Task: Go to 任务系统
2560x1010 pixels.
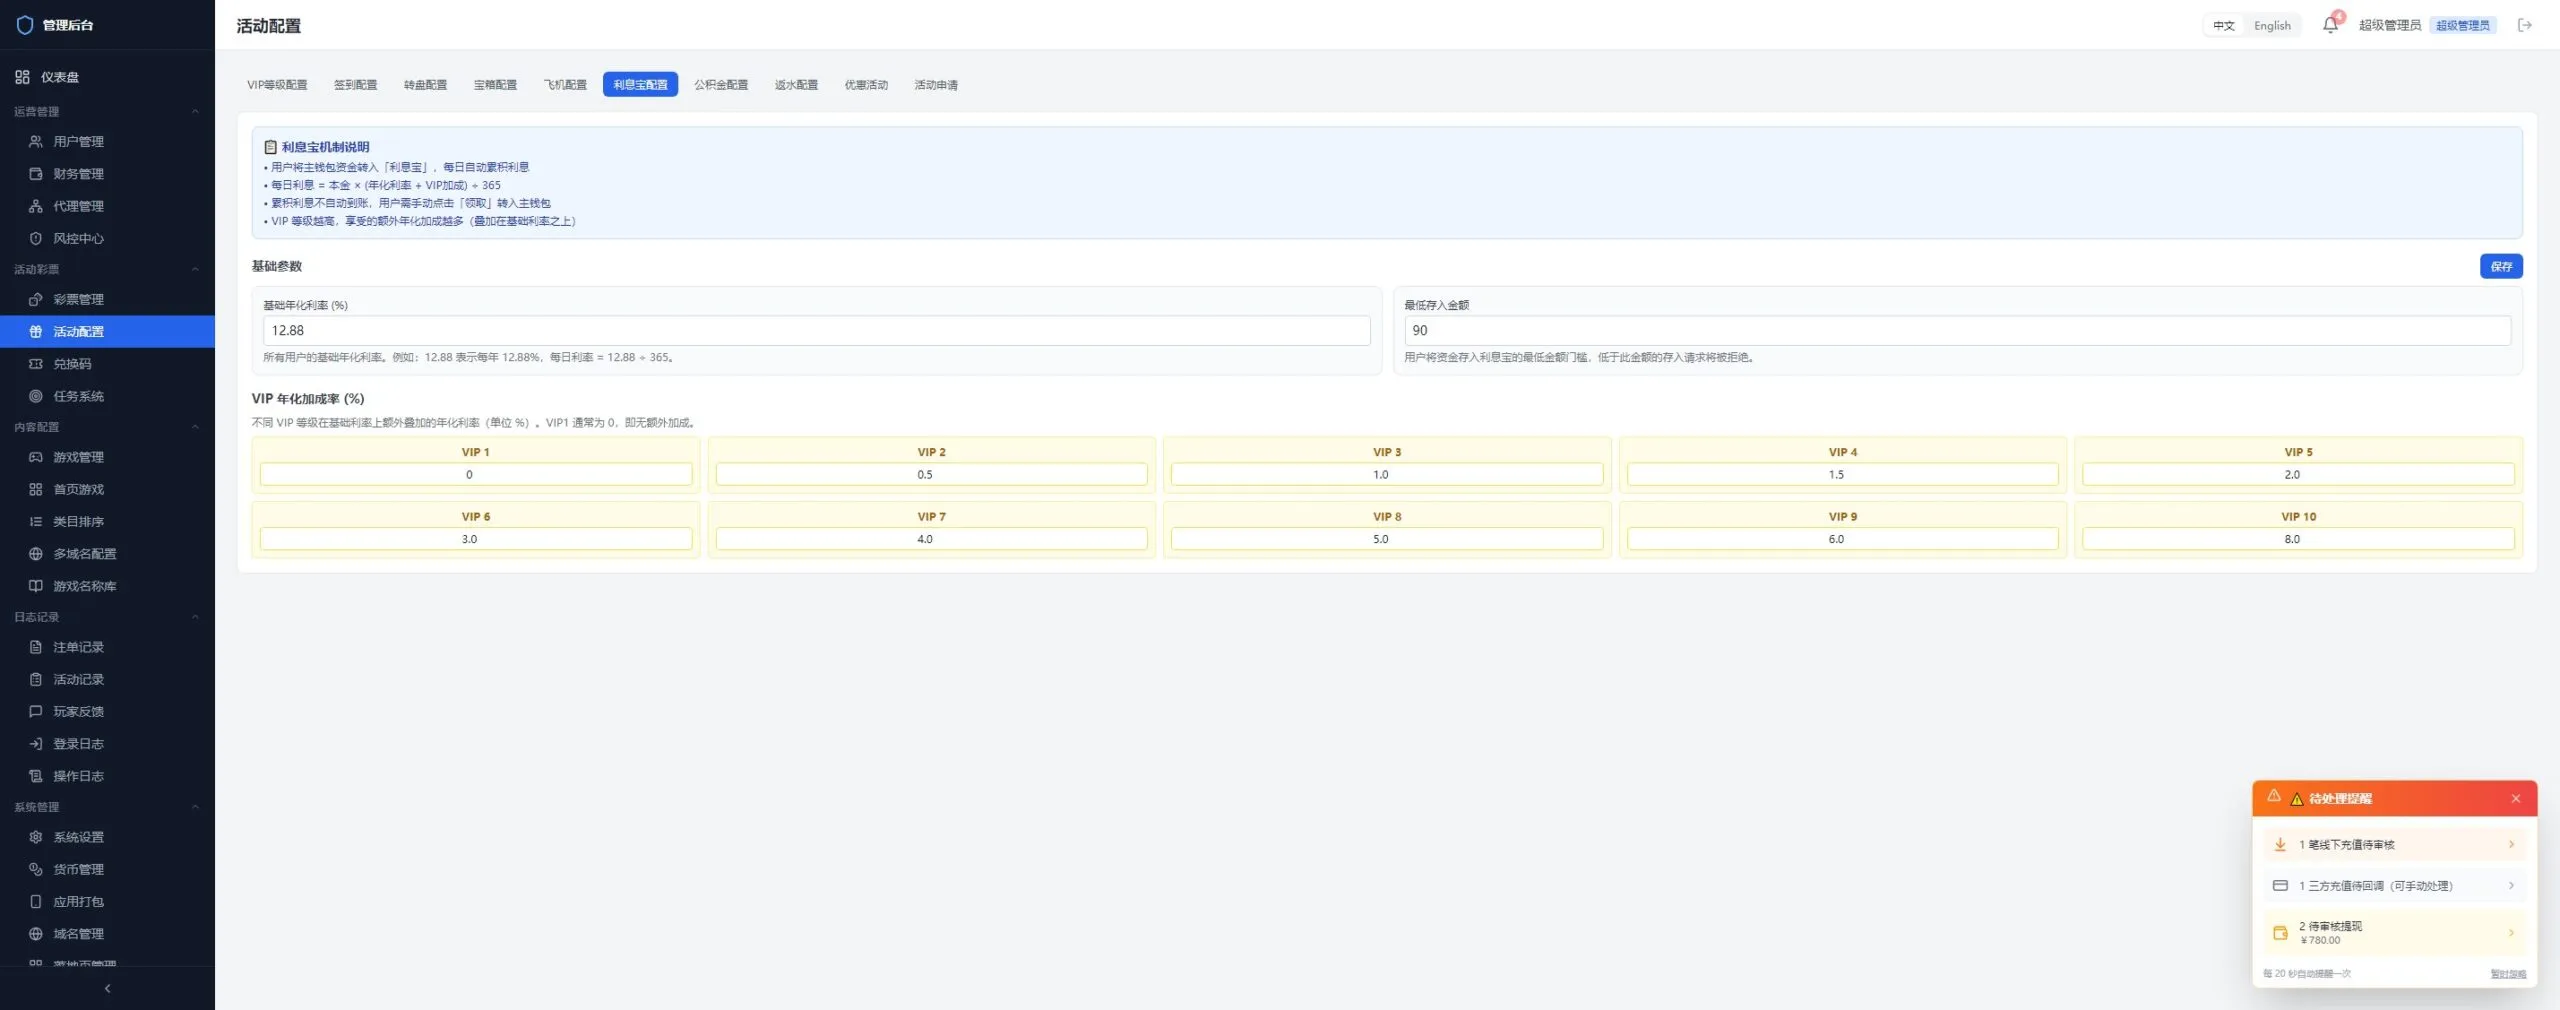Action: click(107, 396)
